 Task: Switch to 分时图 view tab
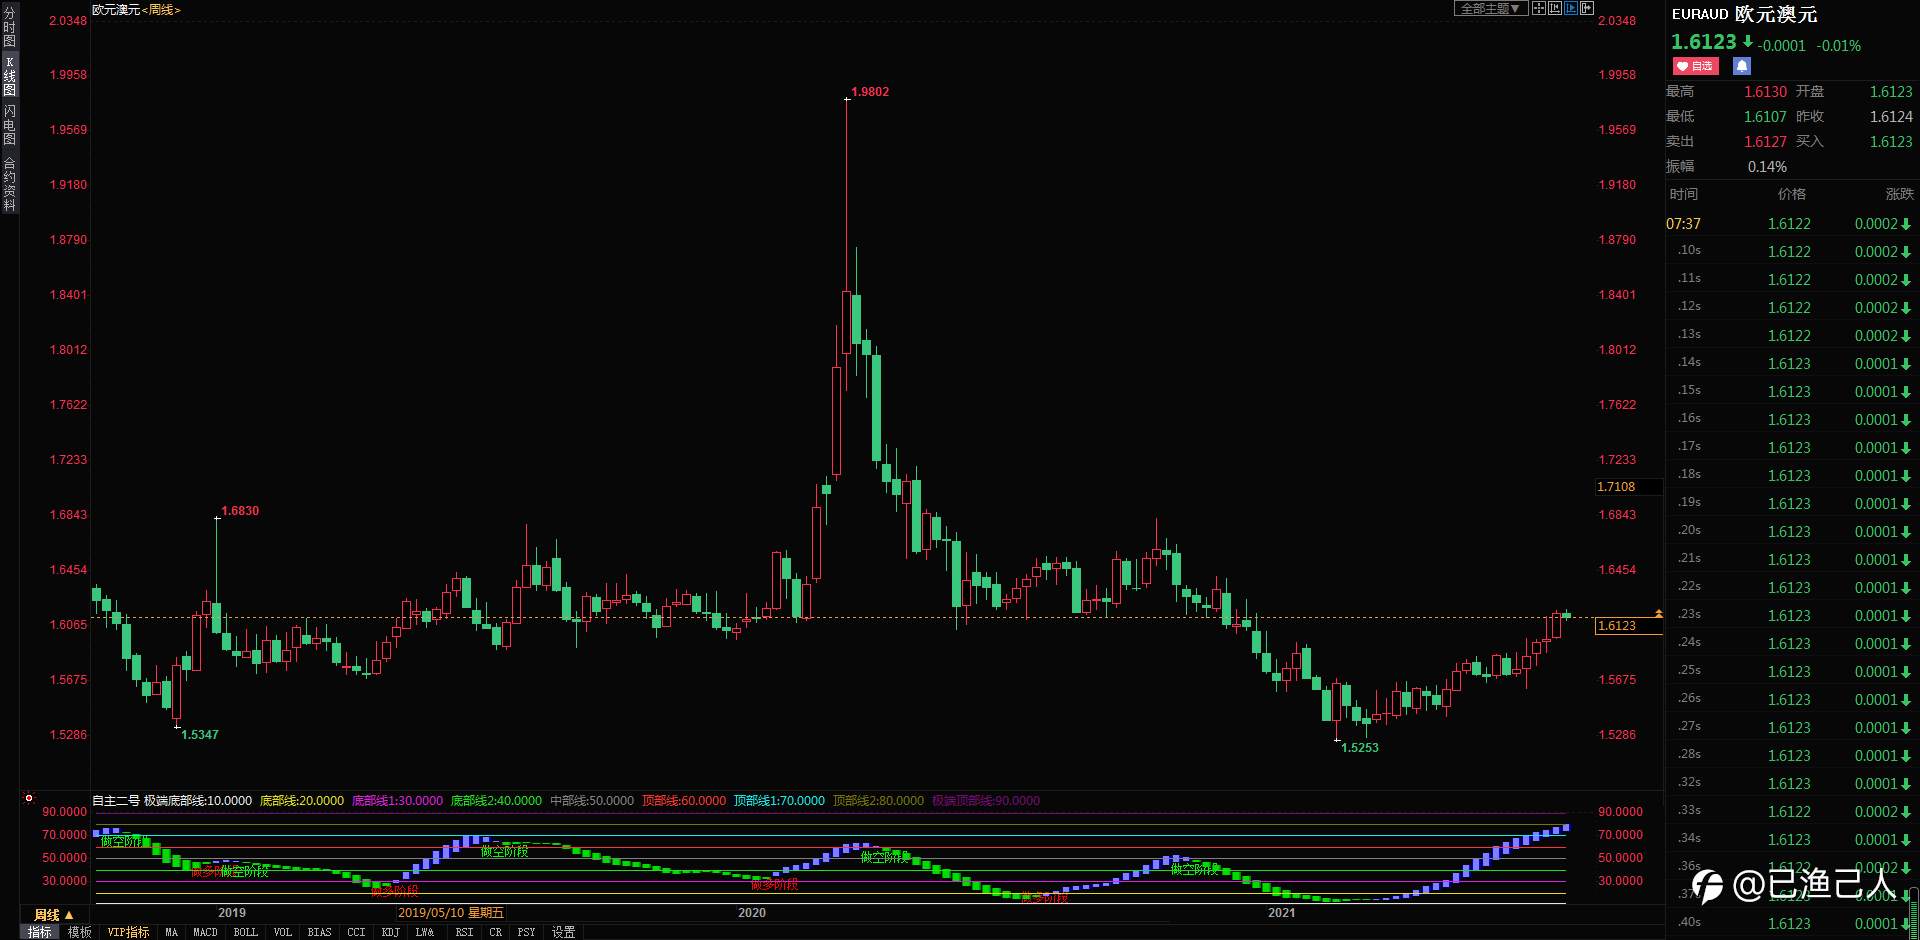point(9,27)
